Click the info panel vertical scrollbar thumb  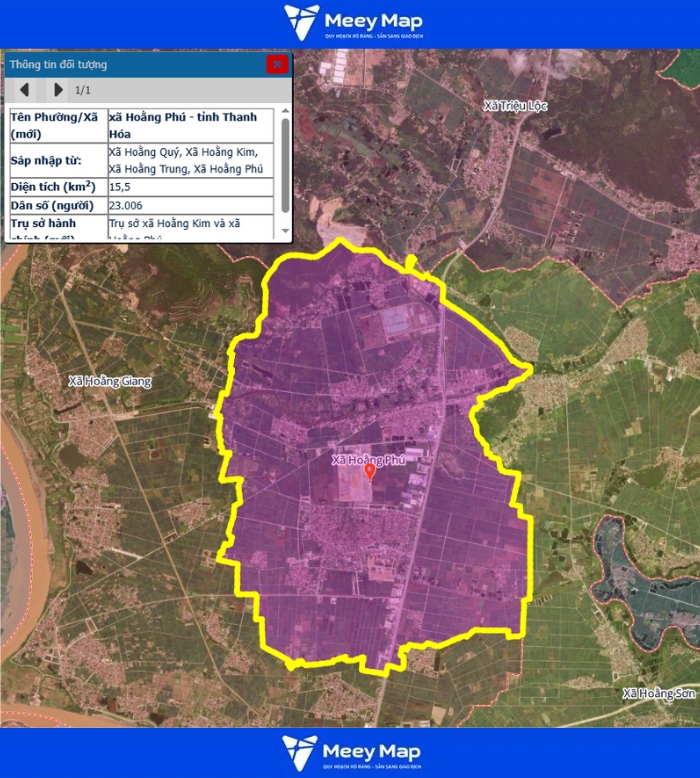click(x=286, y=165)
